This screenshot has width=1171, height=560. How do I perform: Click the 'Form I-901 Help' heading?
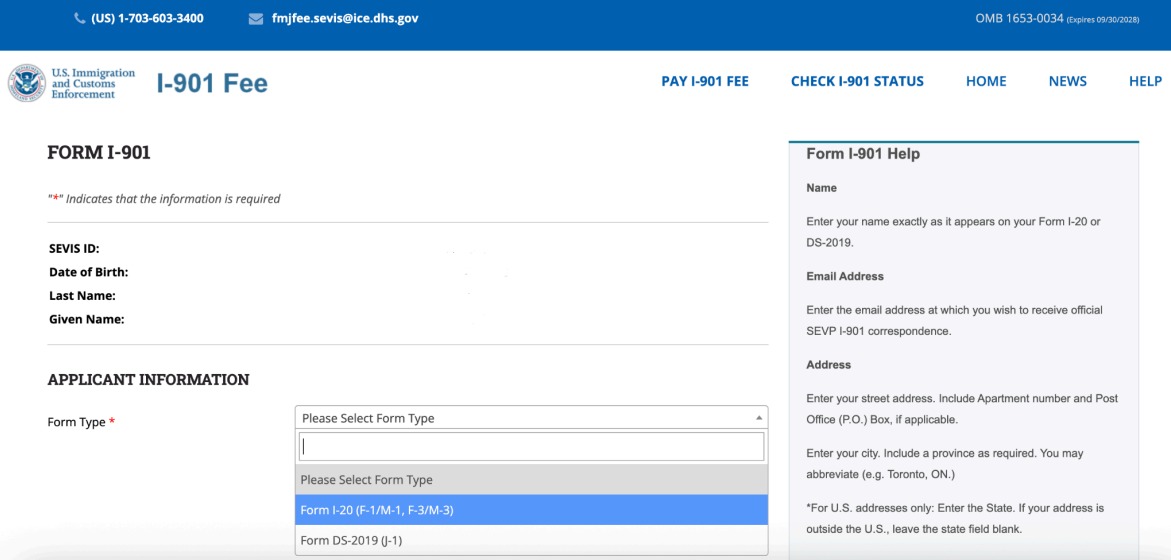pos(863,155)
